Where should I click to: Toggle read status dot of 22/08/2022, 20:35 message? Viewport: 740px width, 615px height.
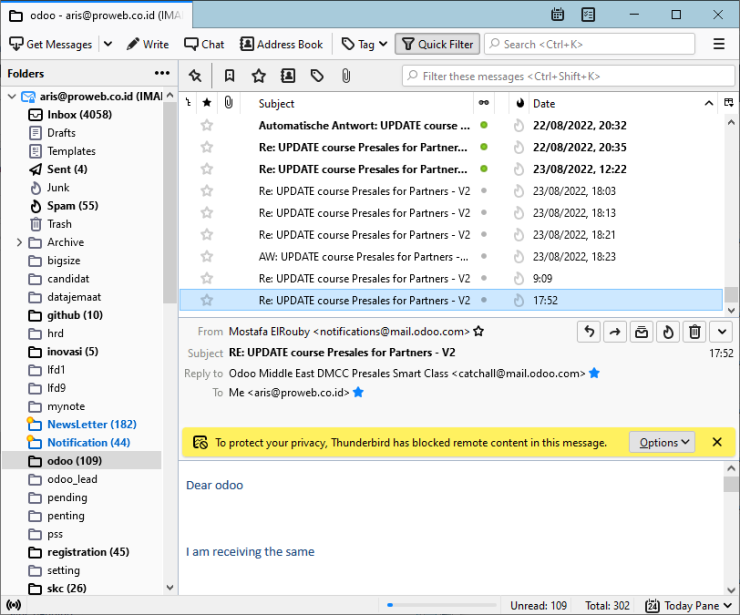[484, 147]
